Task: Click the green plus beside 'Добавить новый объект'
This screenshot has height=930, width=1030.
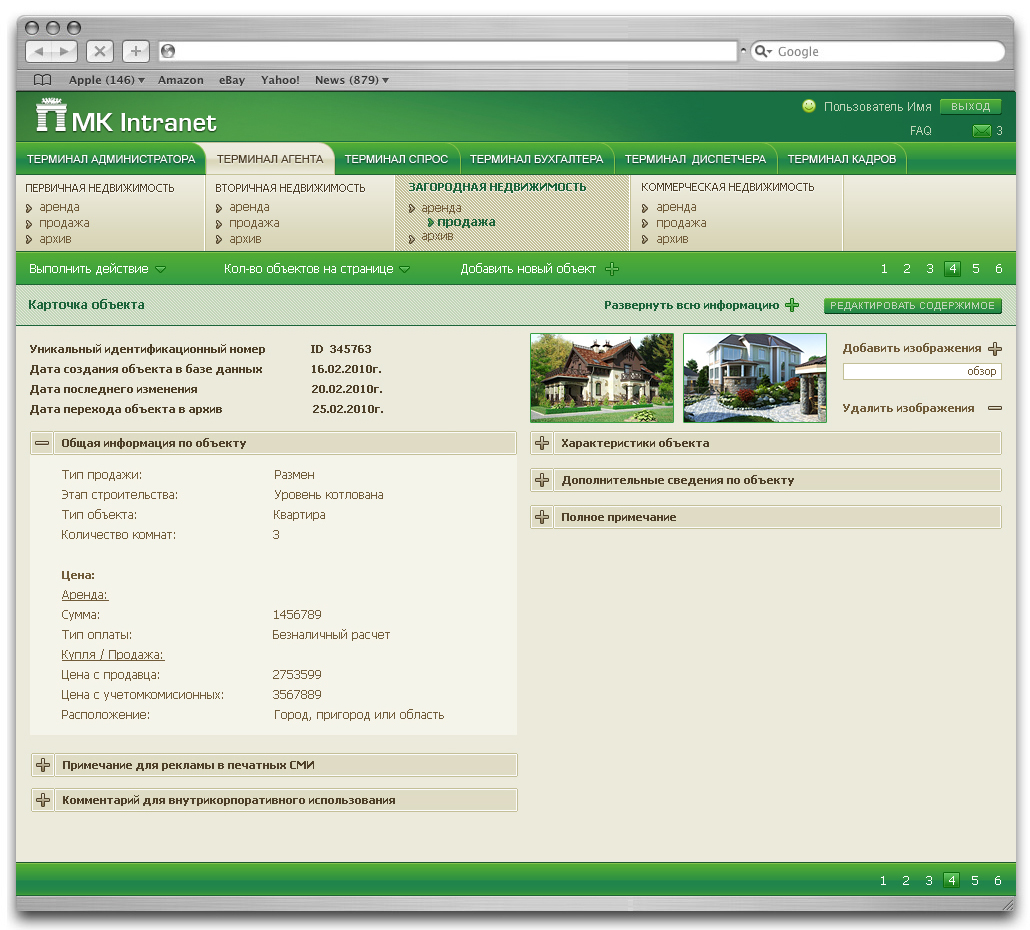Action: click(x=612, y=269)
